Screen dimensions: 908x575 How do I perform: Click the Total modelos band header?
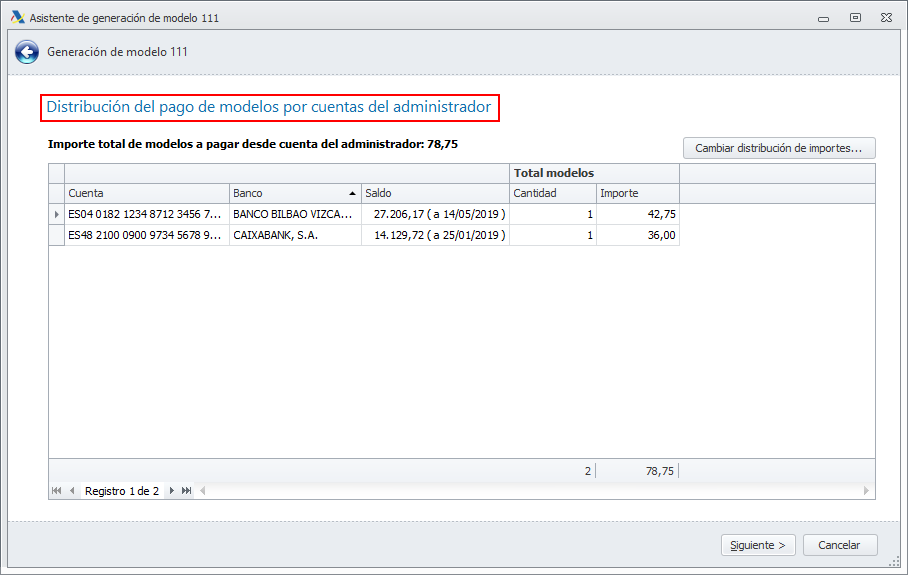pos(595,173)
